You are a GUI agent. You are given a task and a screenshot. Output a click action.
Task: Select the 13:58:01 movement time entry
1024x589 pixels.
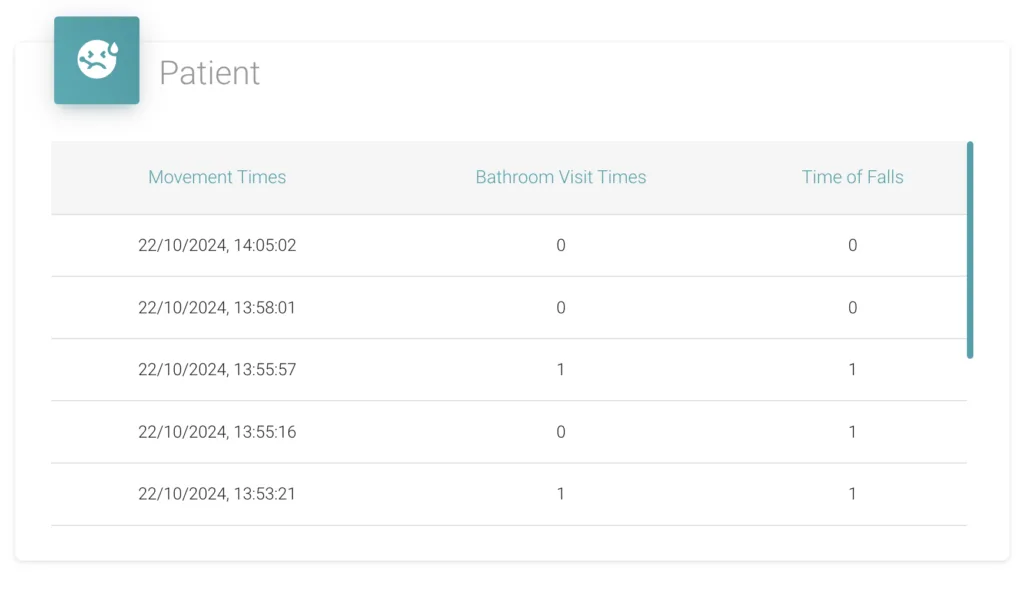pos(217,308)
